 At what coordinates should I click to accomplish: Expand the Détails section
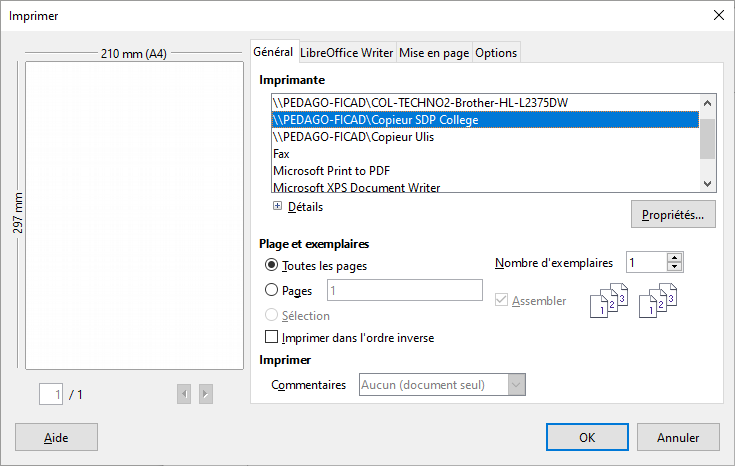278,206
